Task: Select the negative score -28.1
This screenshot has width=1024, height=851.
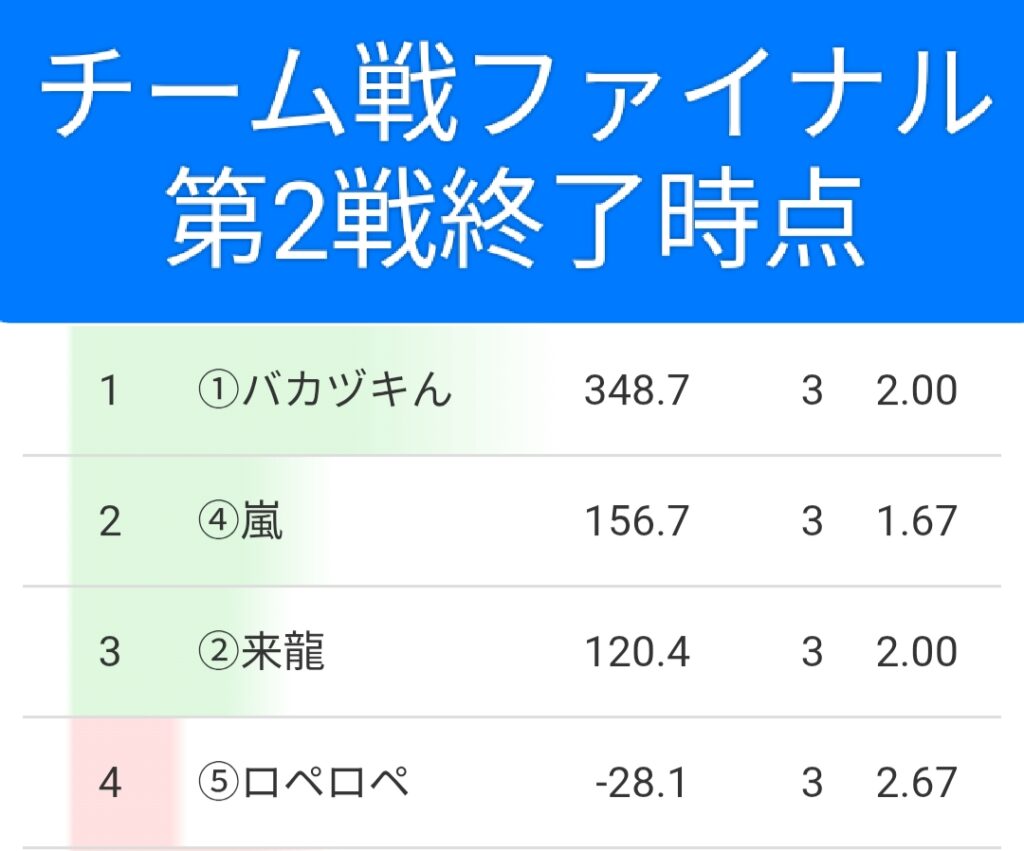Action: coord(640,783)
